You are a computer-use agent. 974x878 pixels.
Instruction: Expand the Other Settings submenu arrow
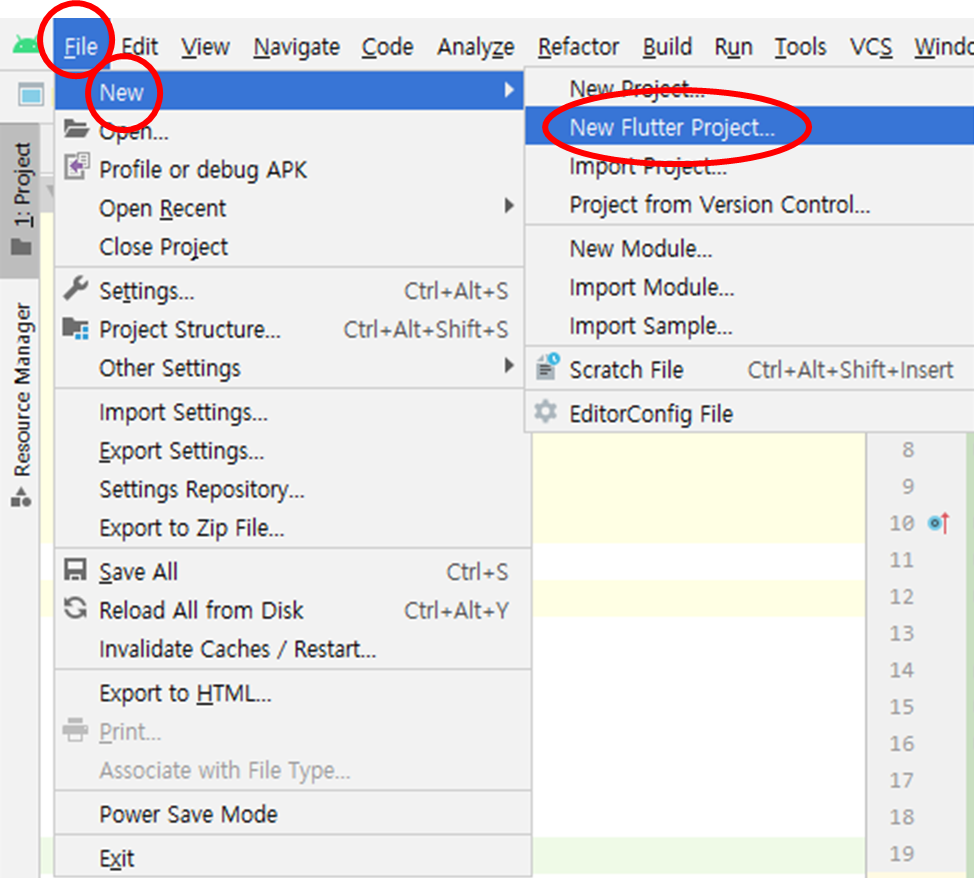point(509,365)
